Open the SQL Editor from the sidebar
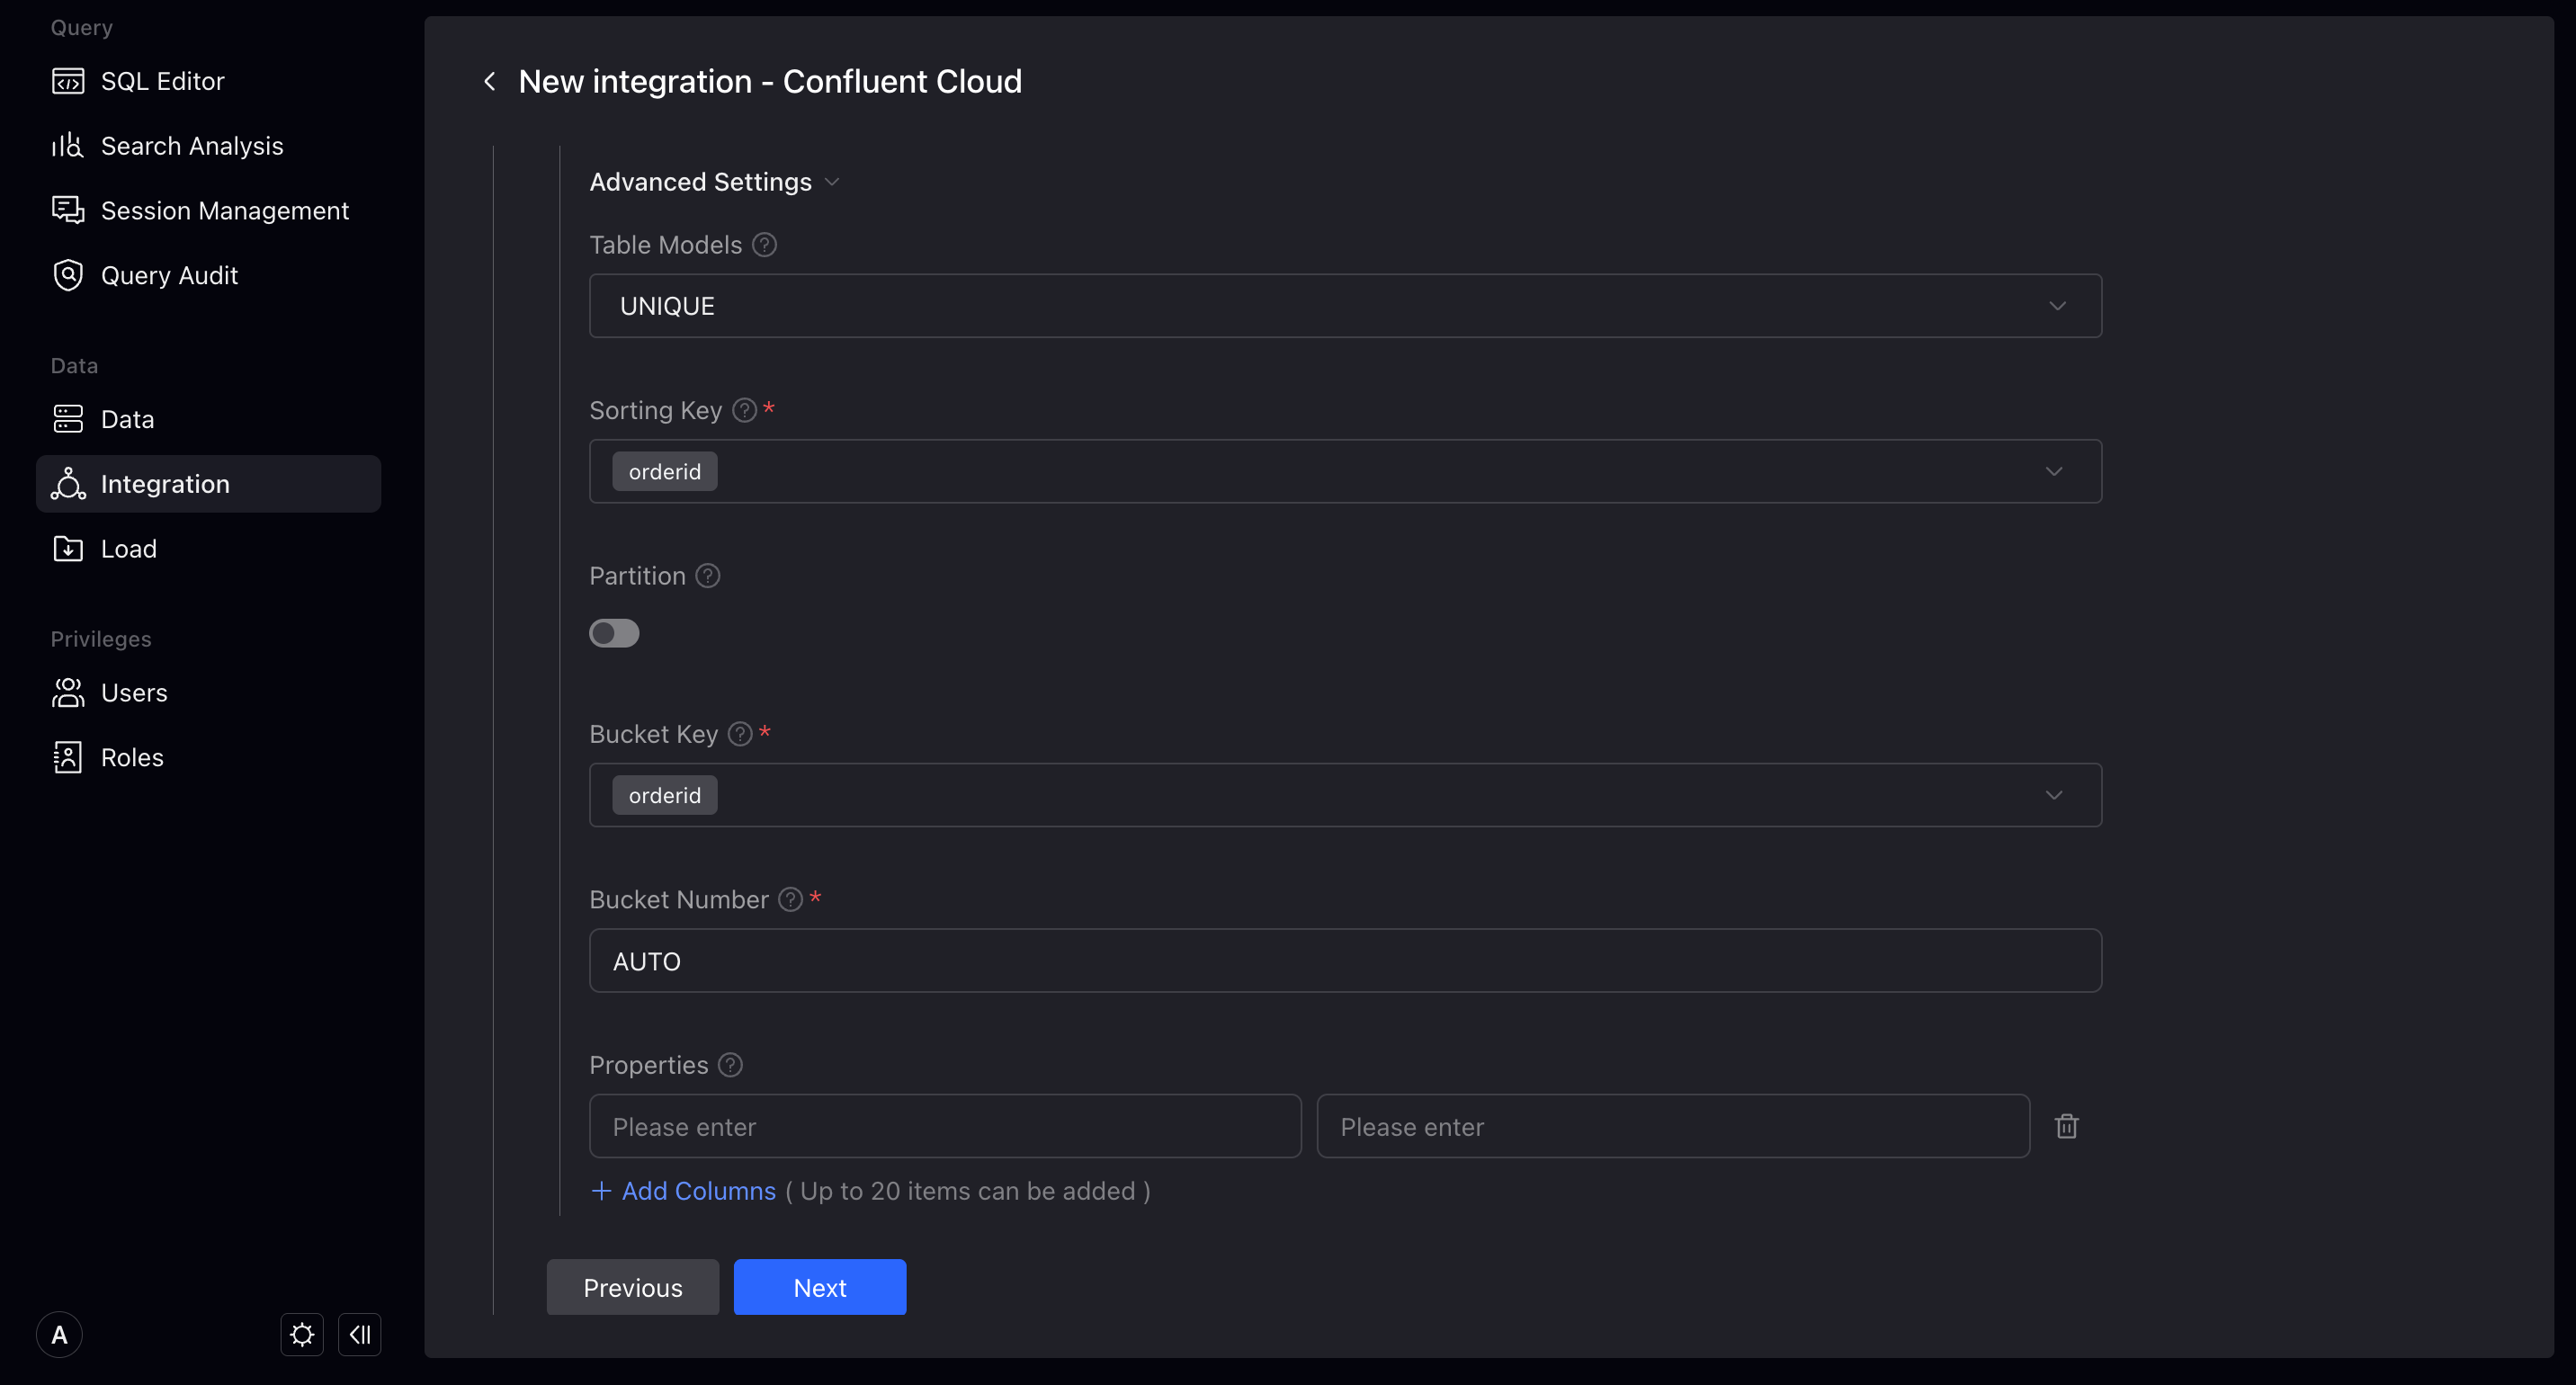 coord(67,80)
